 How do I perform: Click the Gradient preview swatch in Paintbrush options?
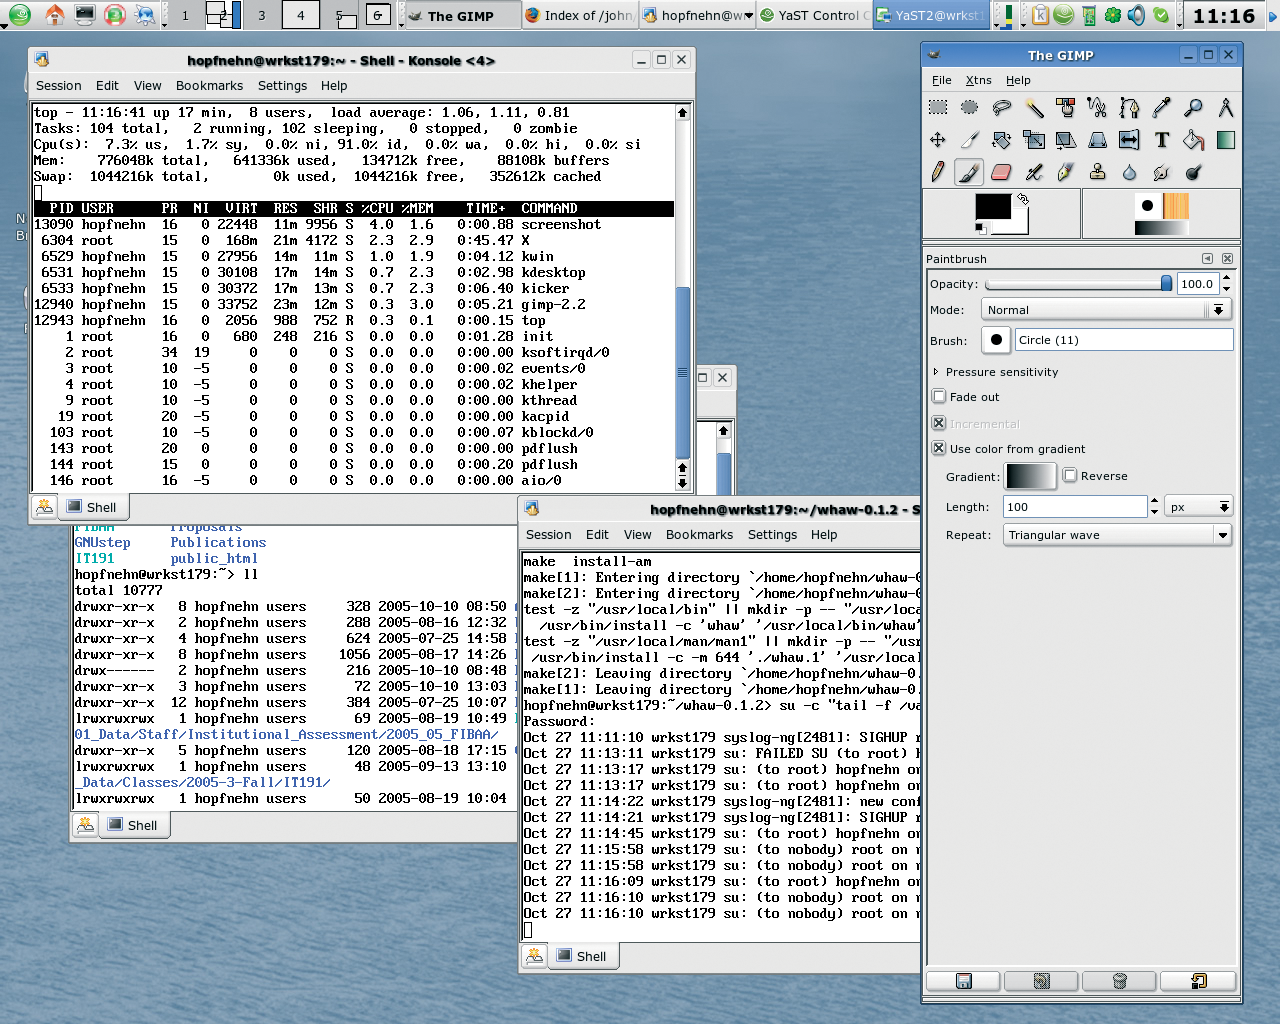point(1030,477)
